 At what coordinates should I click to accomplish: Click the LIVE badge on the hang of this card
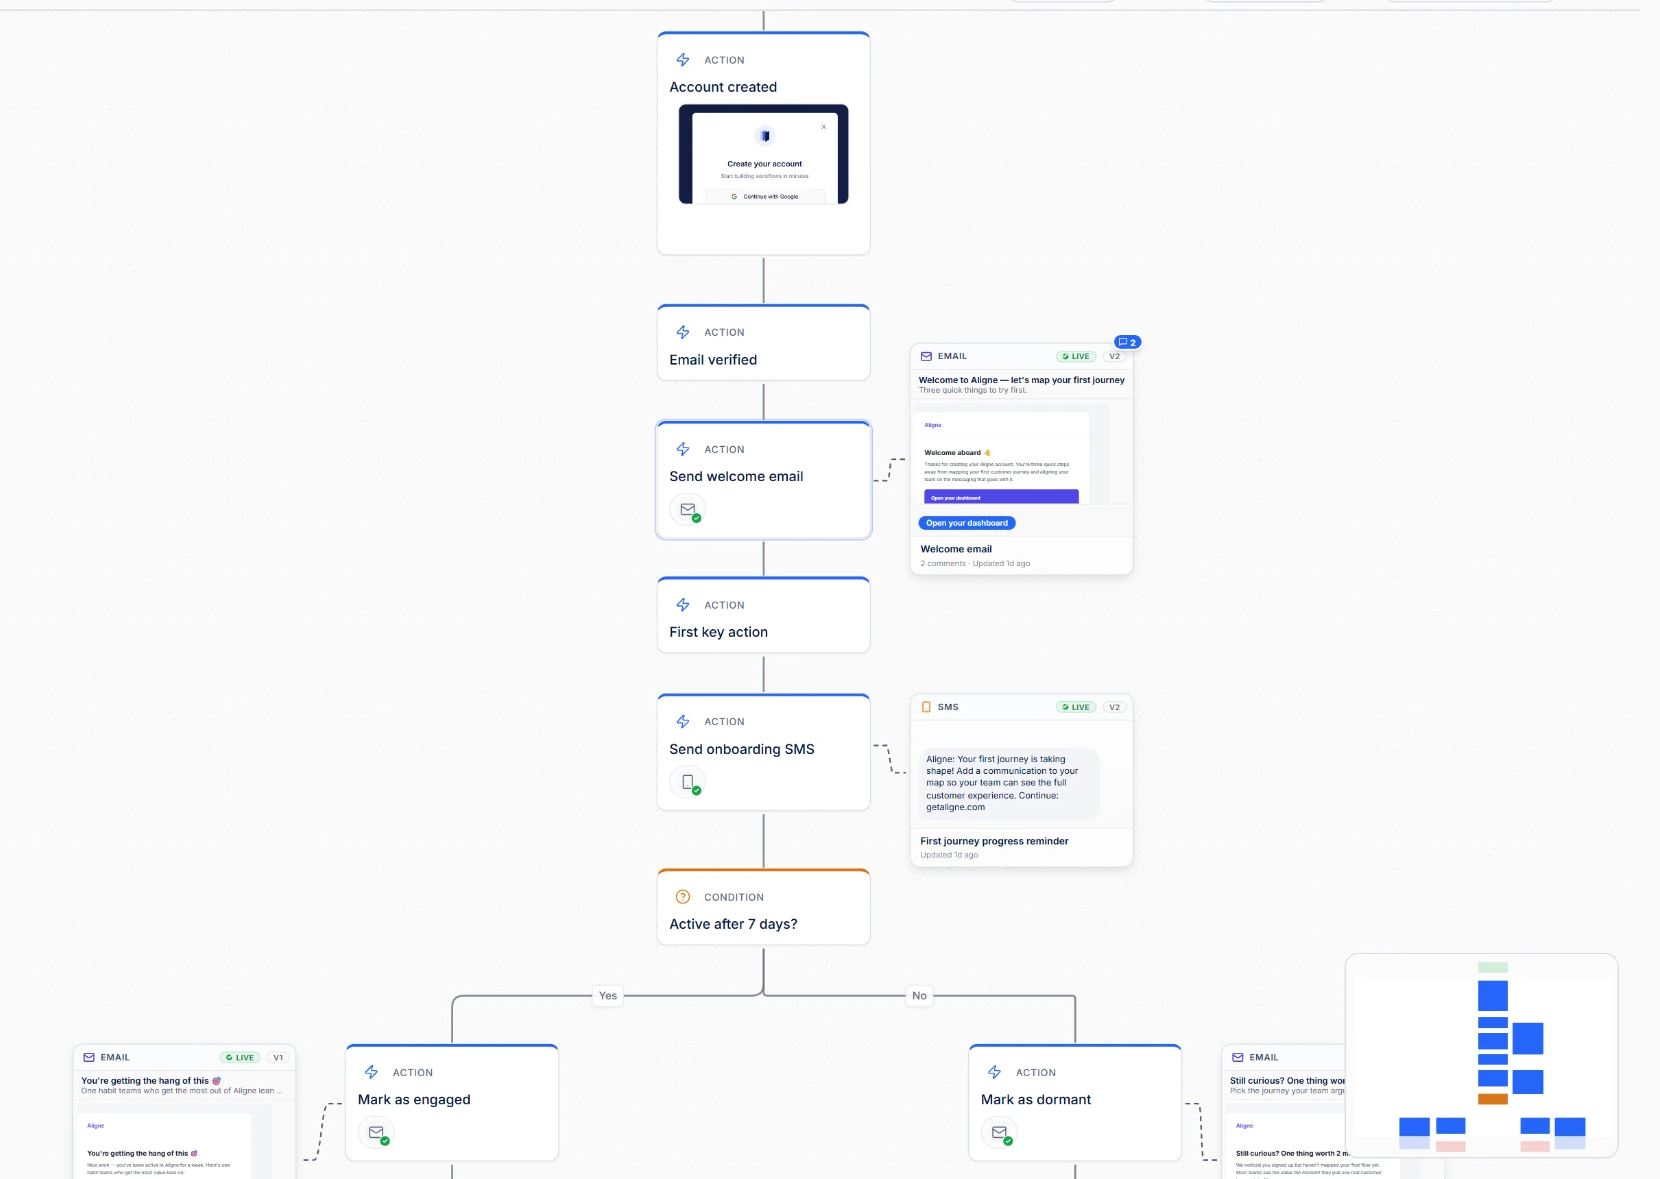pos(240,1057)
